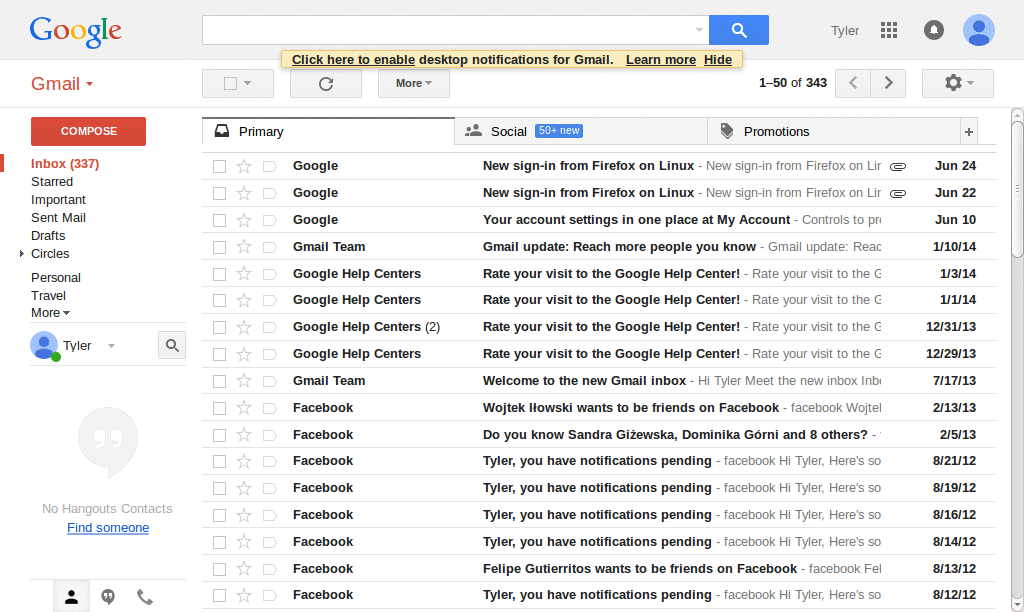Hide the notification banner
The width and height of the screenshot is (1024, 612).
(x=718, y=59)
